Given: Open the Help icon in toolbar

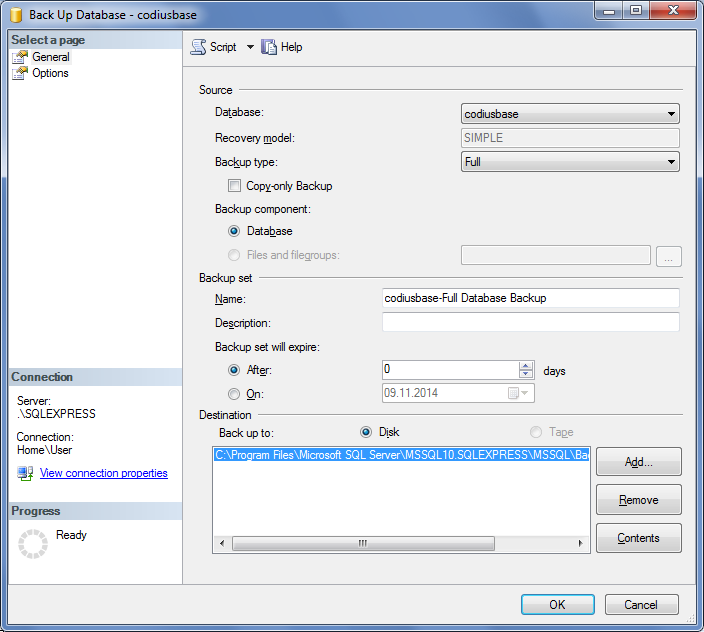Looking at the screenshot, I should 269,47.
